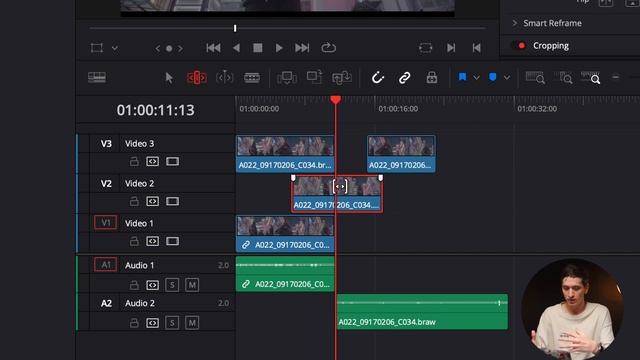Disable the Video 3 track
The image size is (640, 360).
click(x=172, y=162)
